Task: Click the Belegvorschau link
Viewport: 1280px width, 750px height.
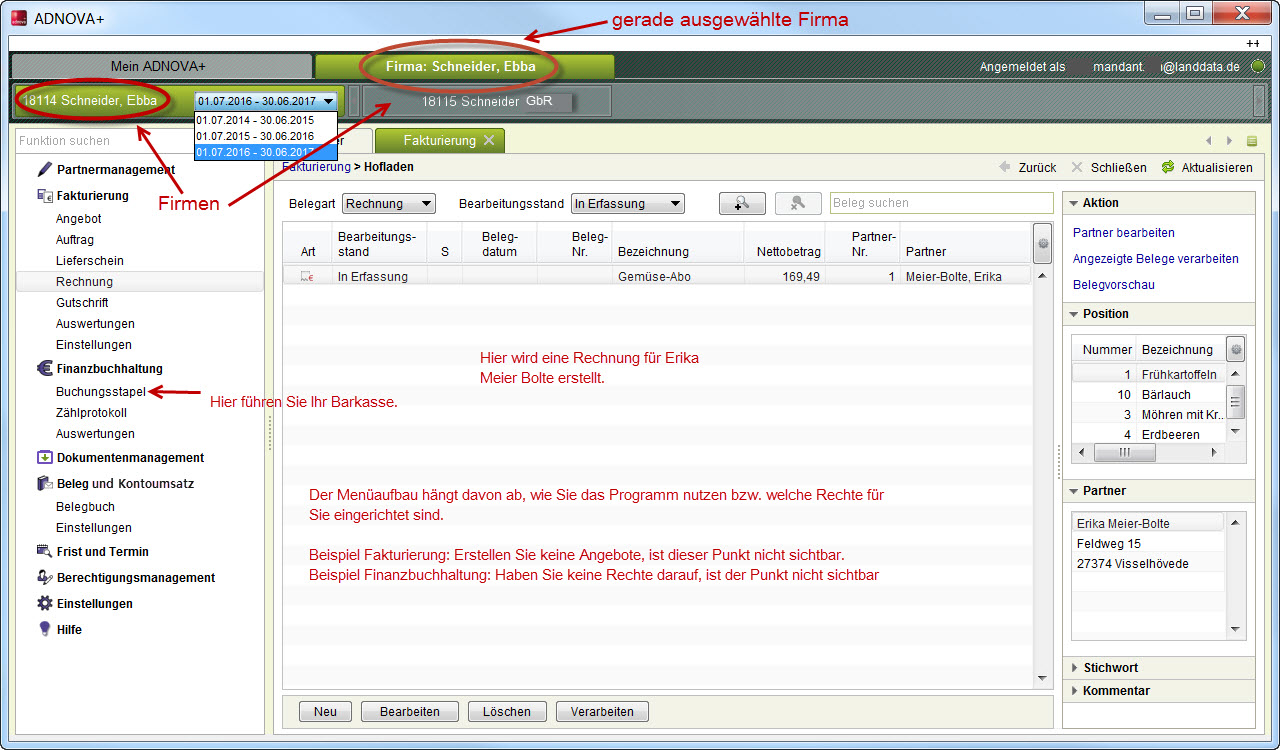Action: [x=1113, y=285]
